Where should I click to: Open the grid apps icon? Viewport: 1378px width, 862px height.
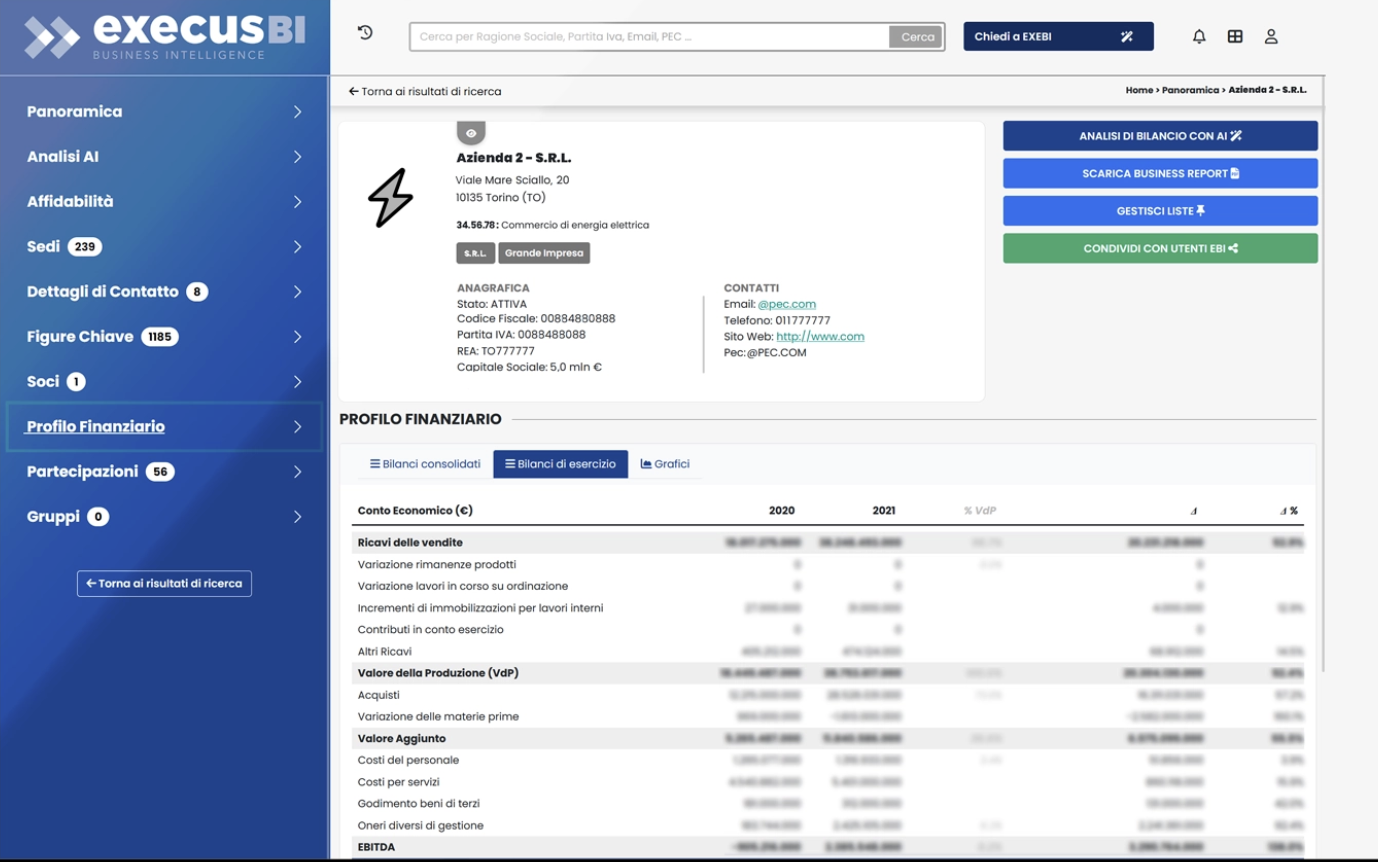[x=1235, y=37]
